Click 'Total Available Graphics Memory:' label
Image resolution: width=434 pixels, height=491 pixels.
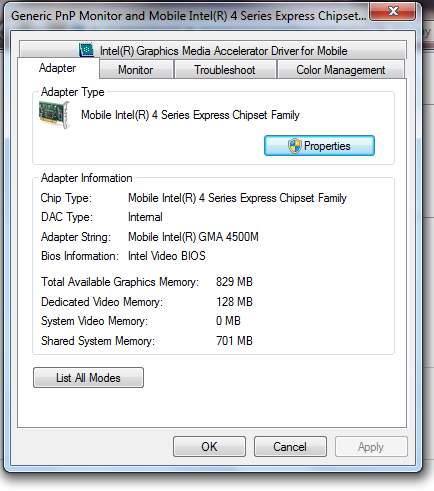[x=120, y=282]
